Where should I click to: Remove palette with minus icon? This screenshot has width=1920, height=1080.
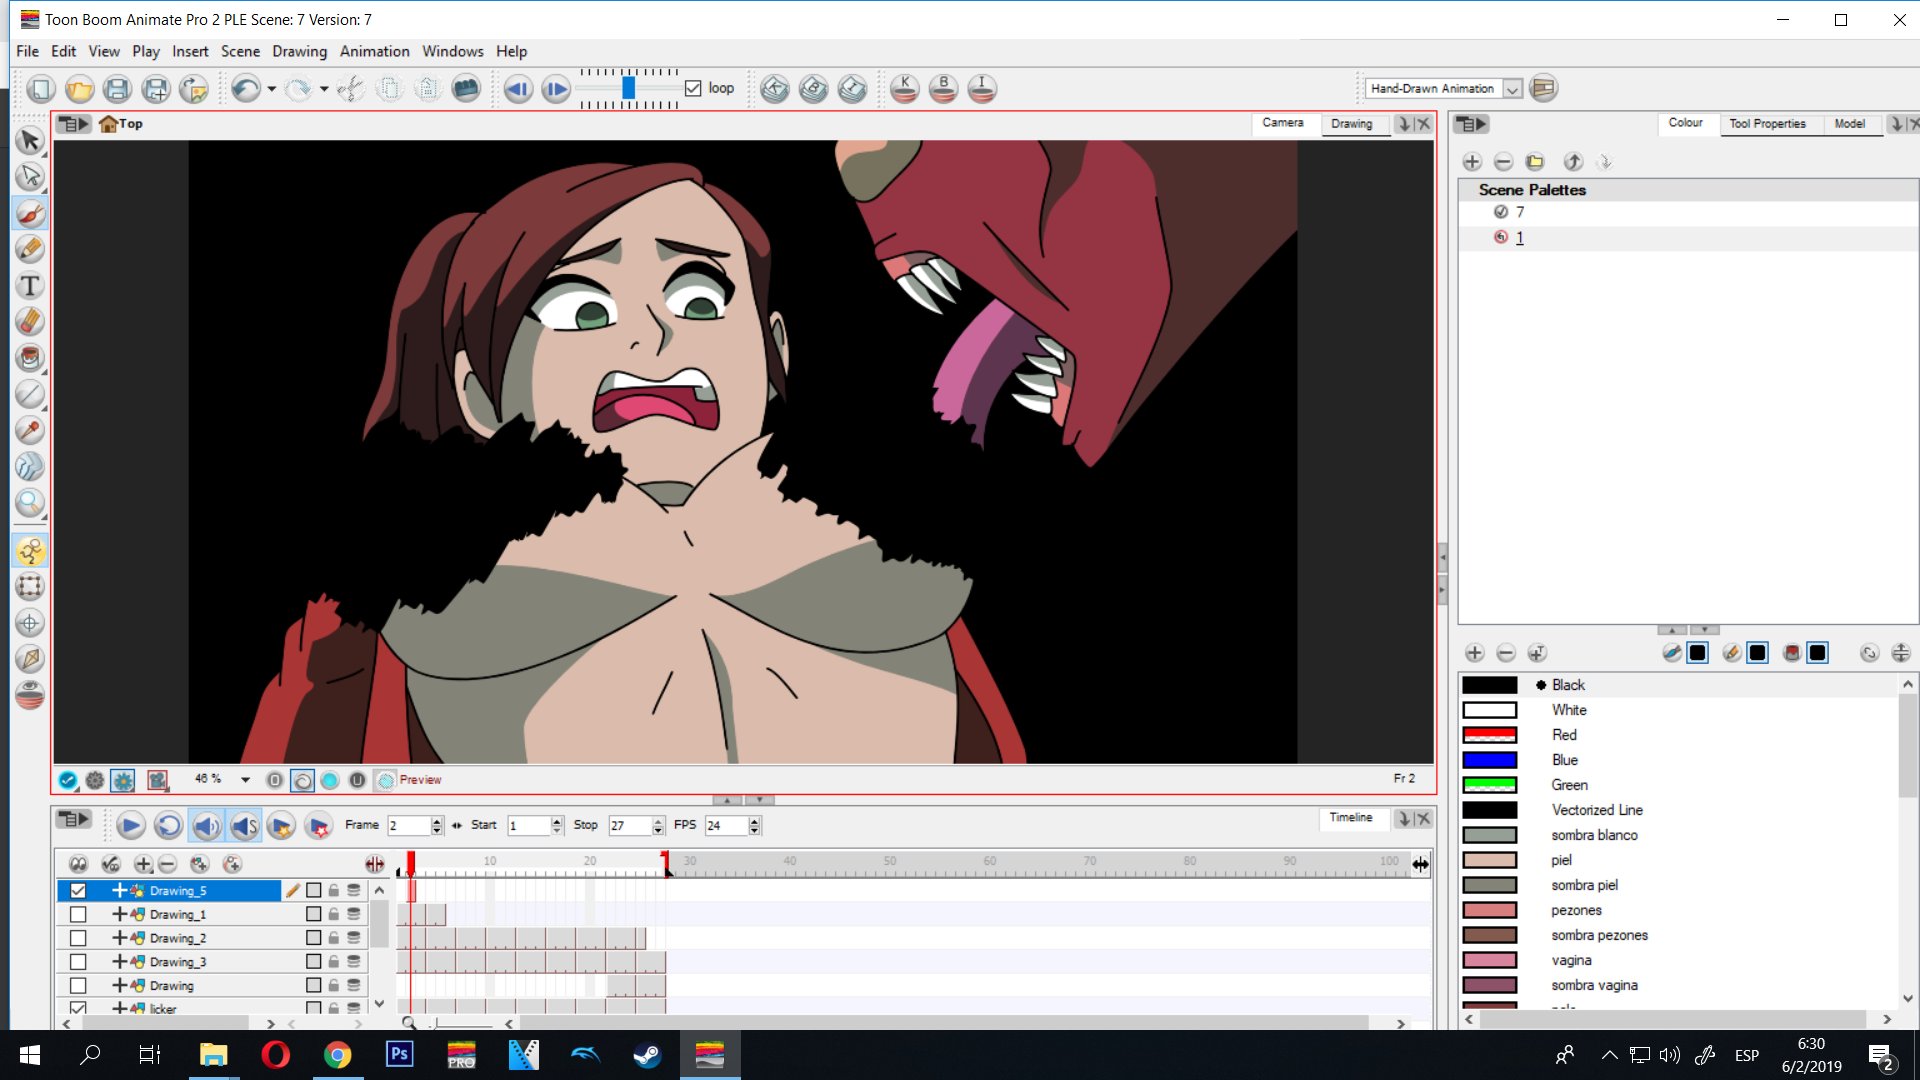coord(1503,162)
